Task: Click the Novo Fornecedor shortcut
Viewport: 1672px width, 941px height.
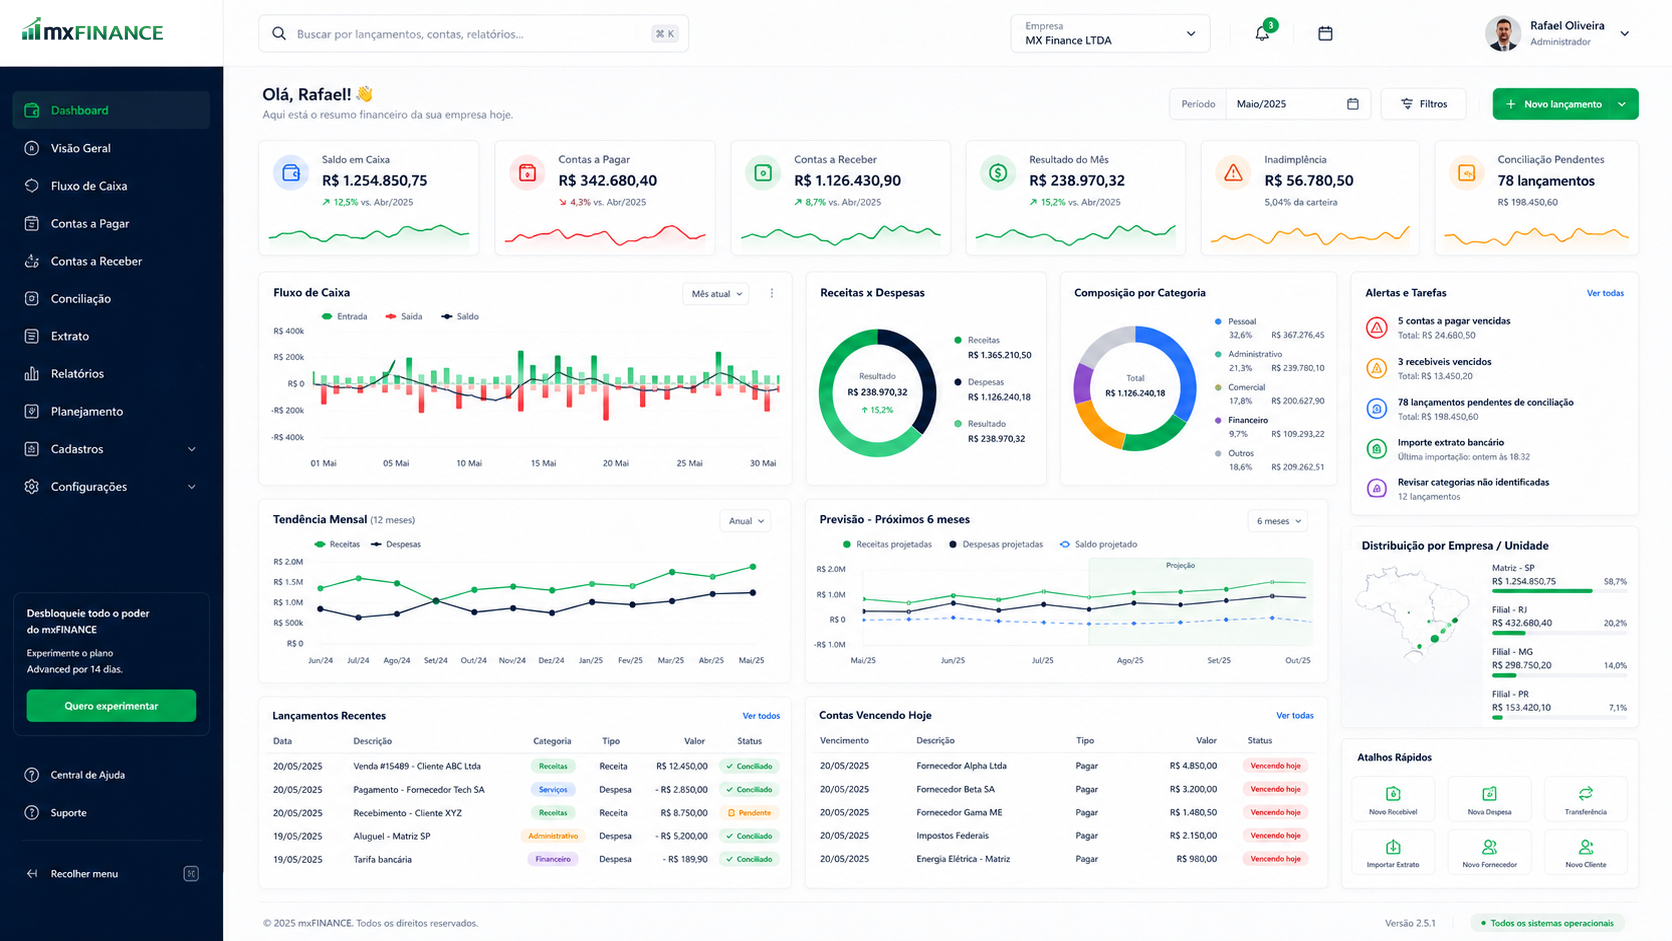Action: click(x=1489, y=851)
